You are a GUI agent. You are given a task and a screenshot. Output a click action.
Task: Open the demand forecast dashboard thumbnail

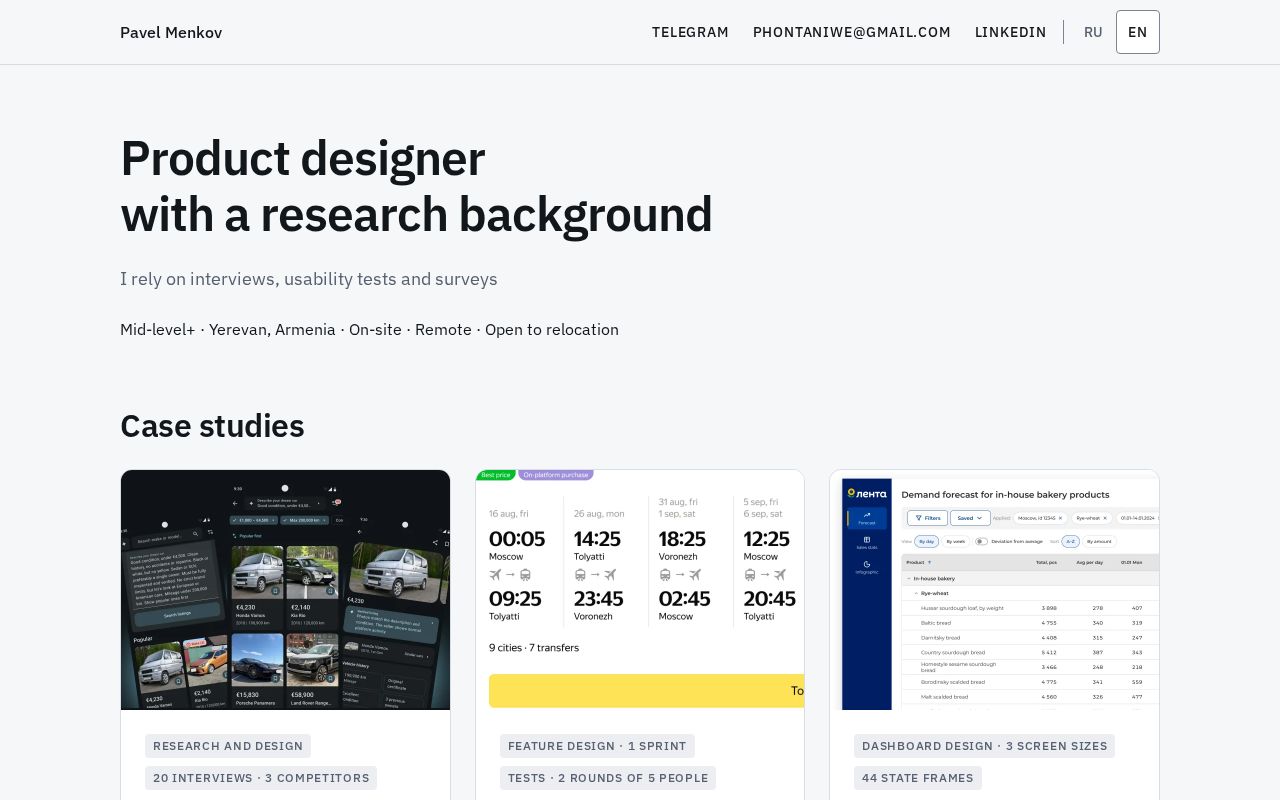995,590
